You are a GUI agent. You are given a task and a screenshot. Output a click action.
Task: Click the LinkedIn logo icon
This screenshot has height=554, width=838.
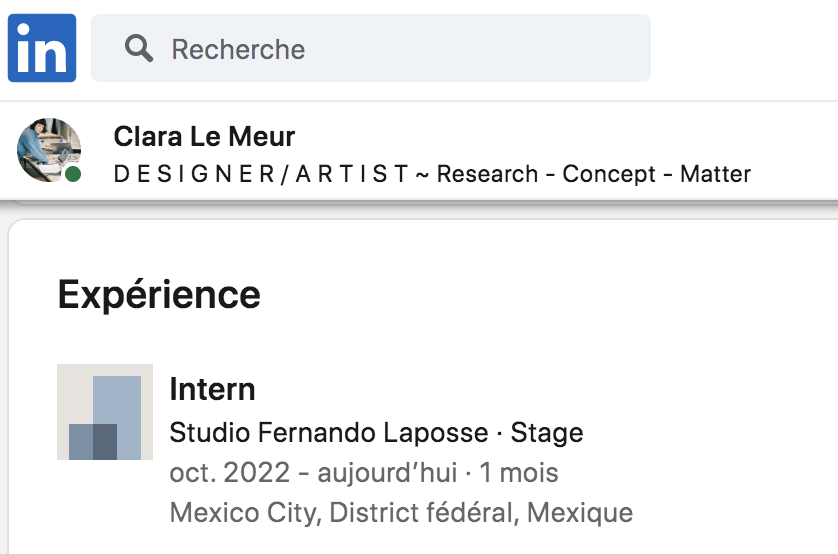coord(42,48)
